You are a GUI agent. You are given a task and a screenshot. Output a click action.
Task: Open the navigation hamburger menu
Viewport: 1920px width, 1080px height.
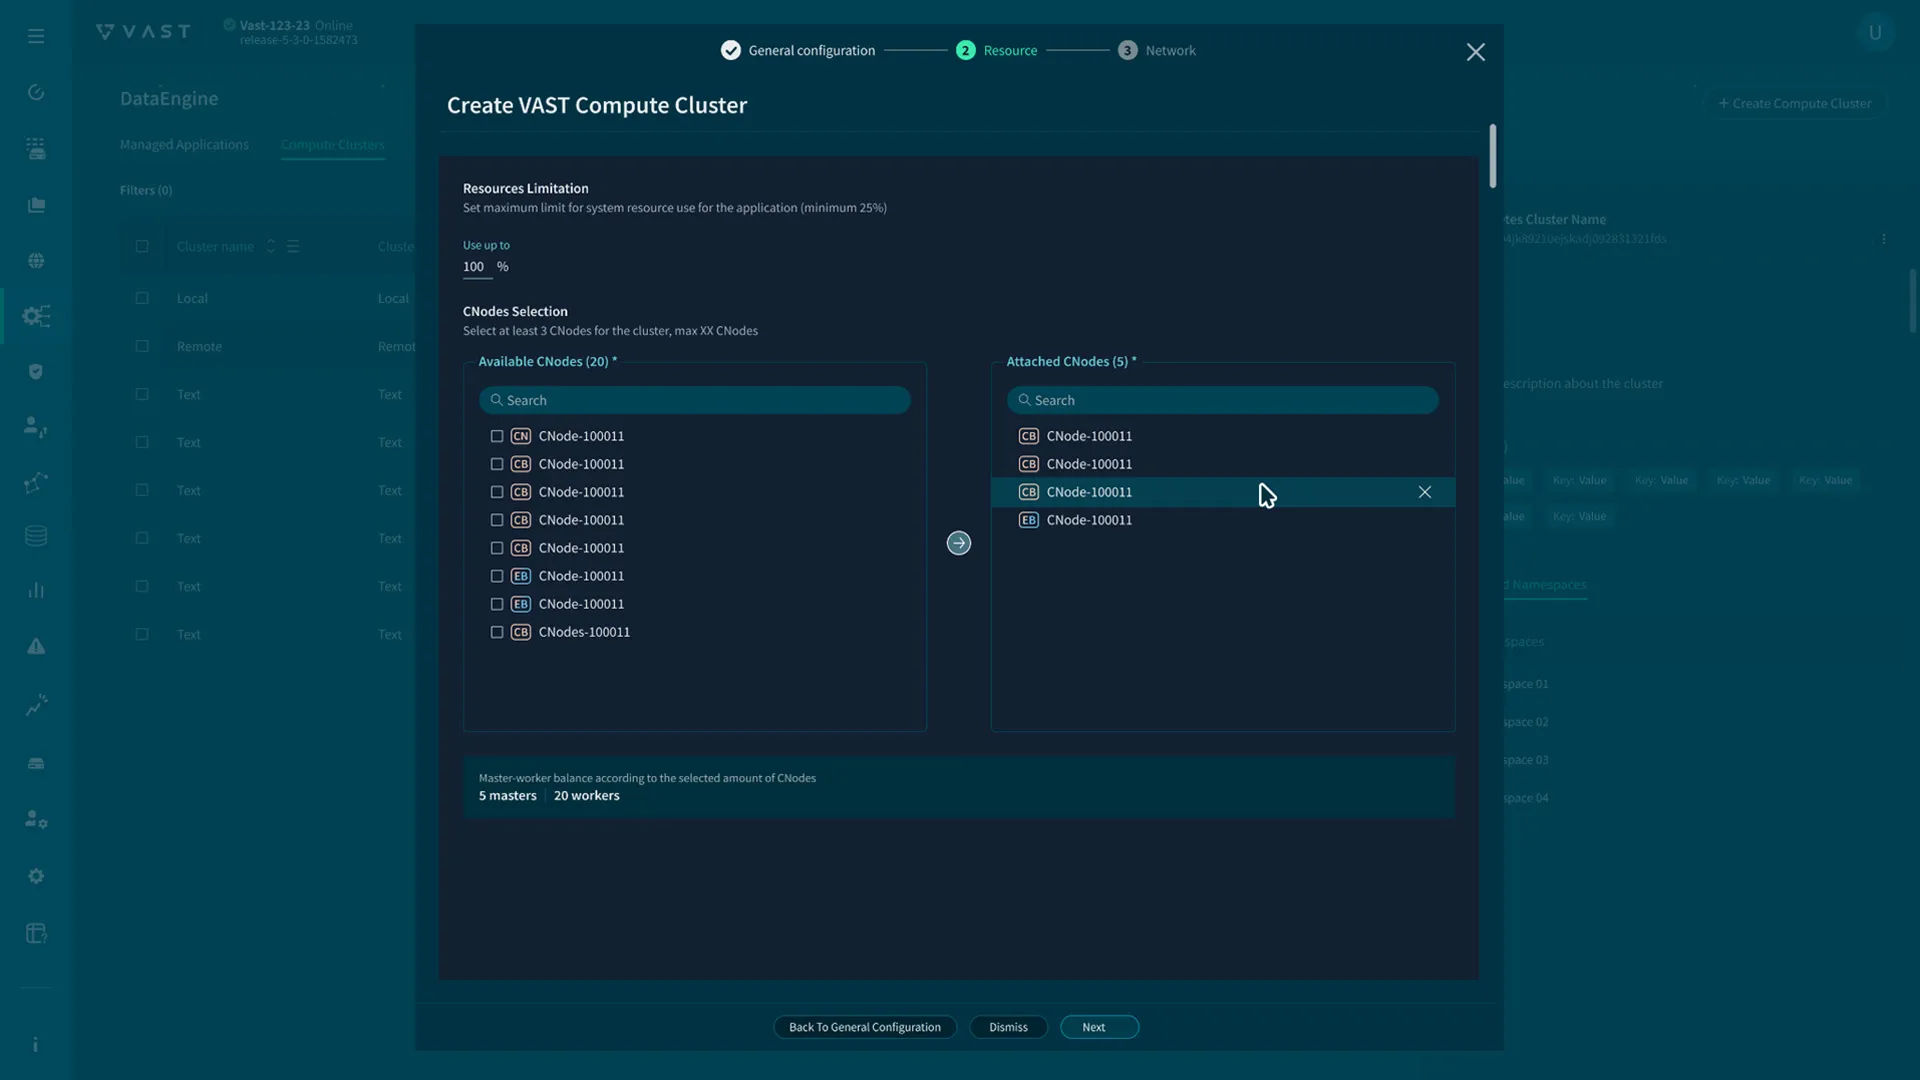point(36,36)
